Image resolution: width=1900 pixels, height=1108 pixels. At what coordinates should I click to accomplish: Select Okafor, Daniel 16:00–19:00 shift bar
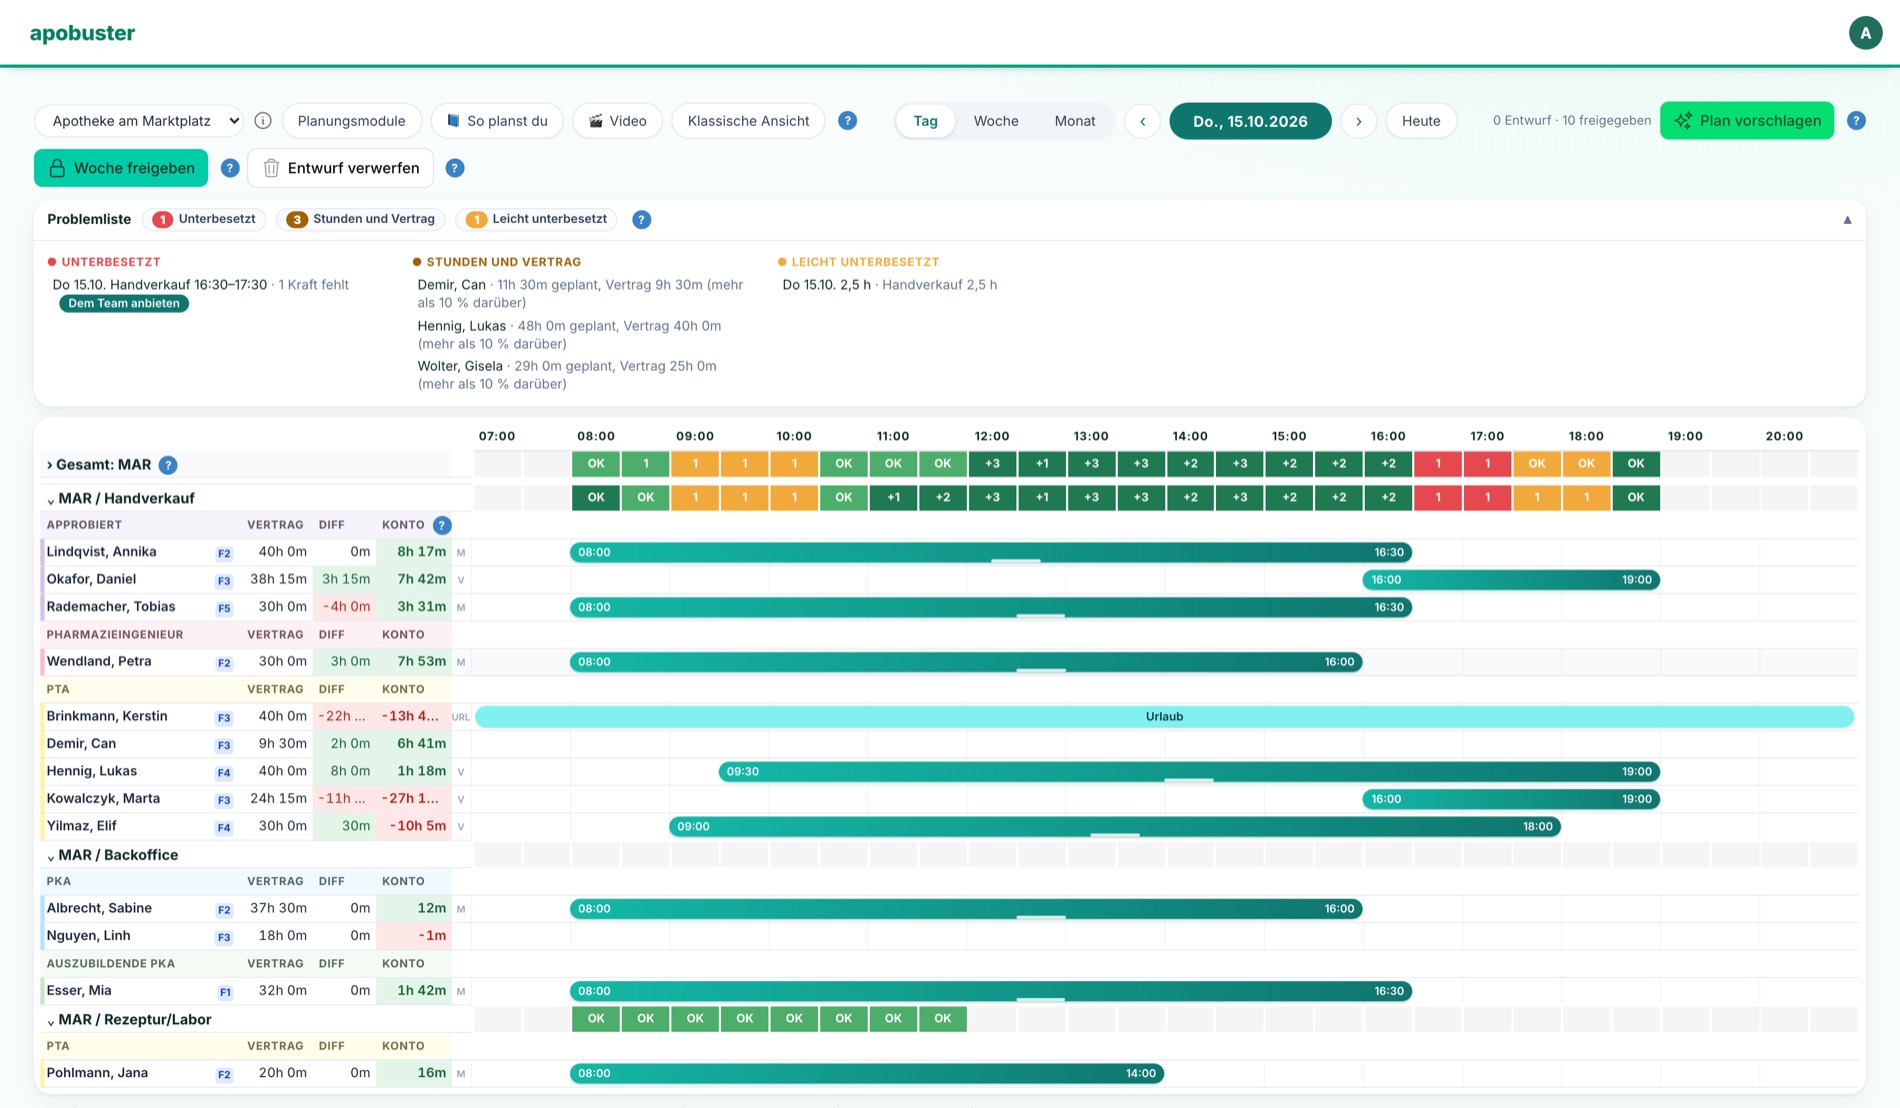point(1511,580)
